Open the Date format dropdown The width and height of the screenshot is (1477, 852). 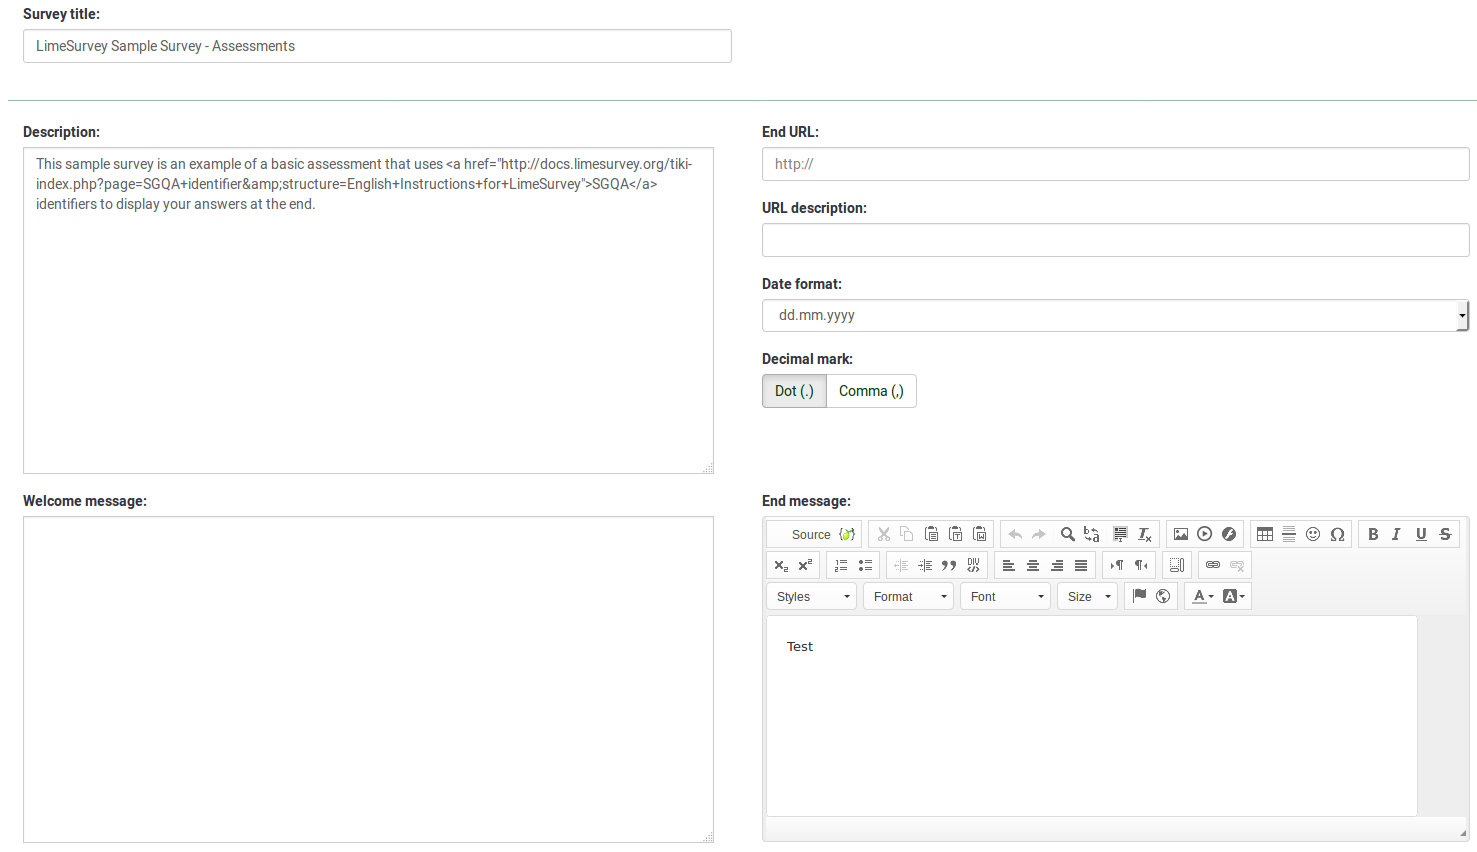pos(1115,315)
